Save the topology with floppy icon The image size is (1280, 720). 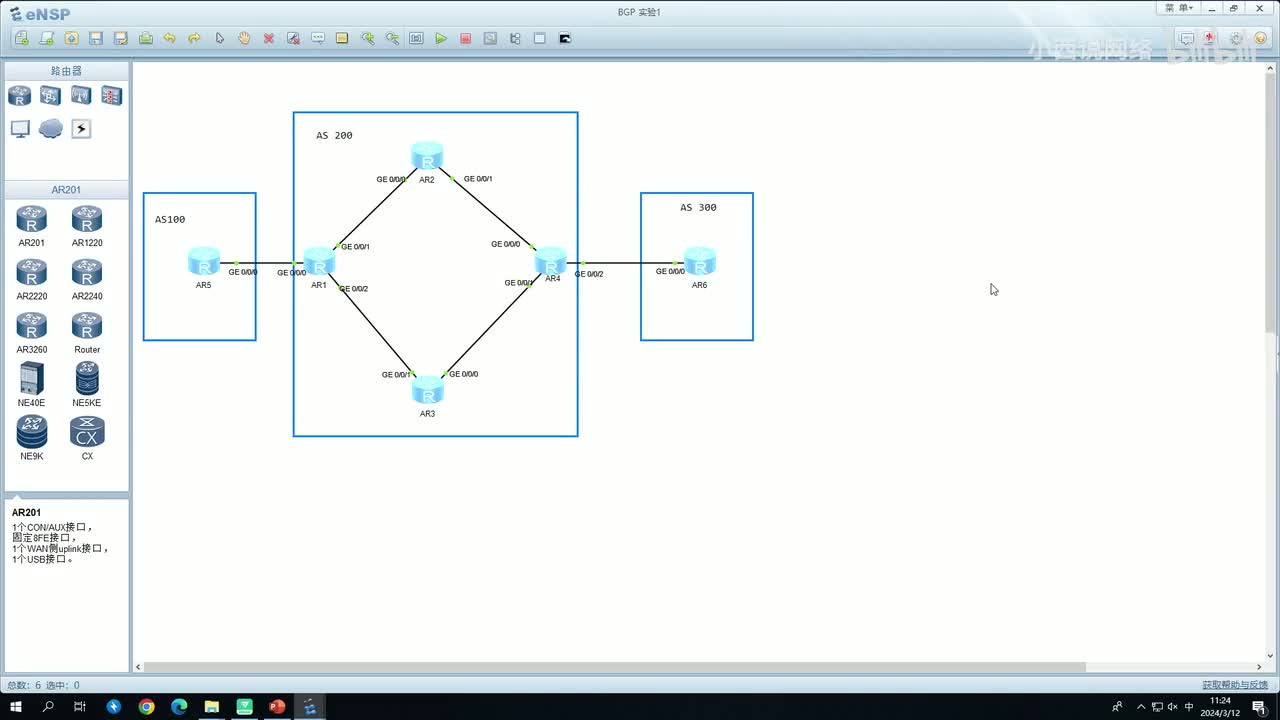tap(96, 38)
